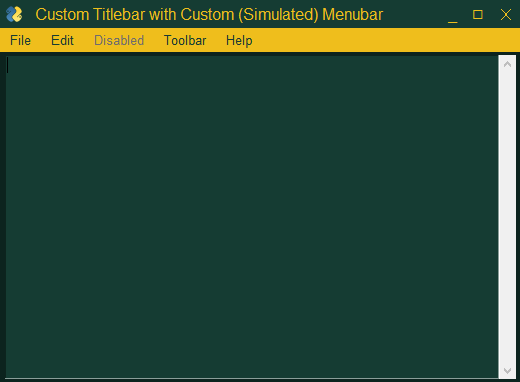Viewport: 520px width, 382px height.
Task: Open the Help menu
Action: (239, 41)
